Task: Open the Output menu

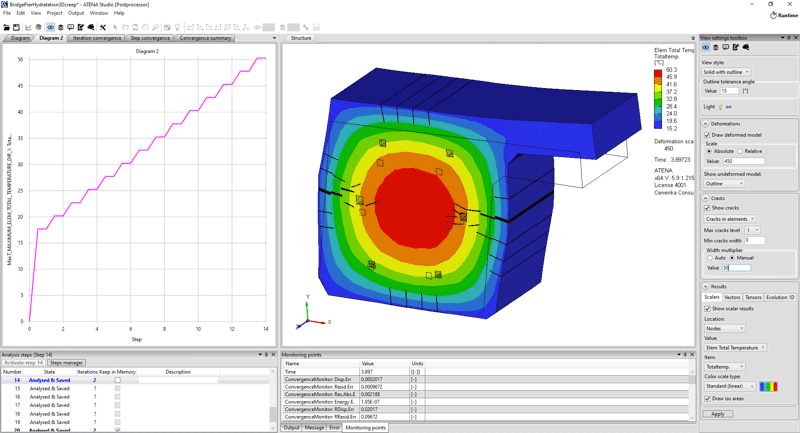Action: [x=76, y=13]
